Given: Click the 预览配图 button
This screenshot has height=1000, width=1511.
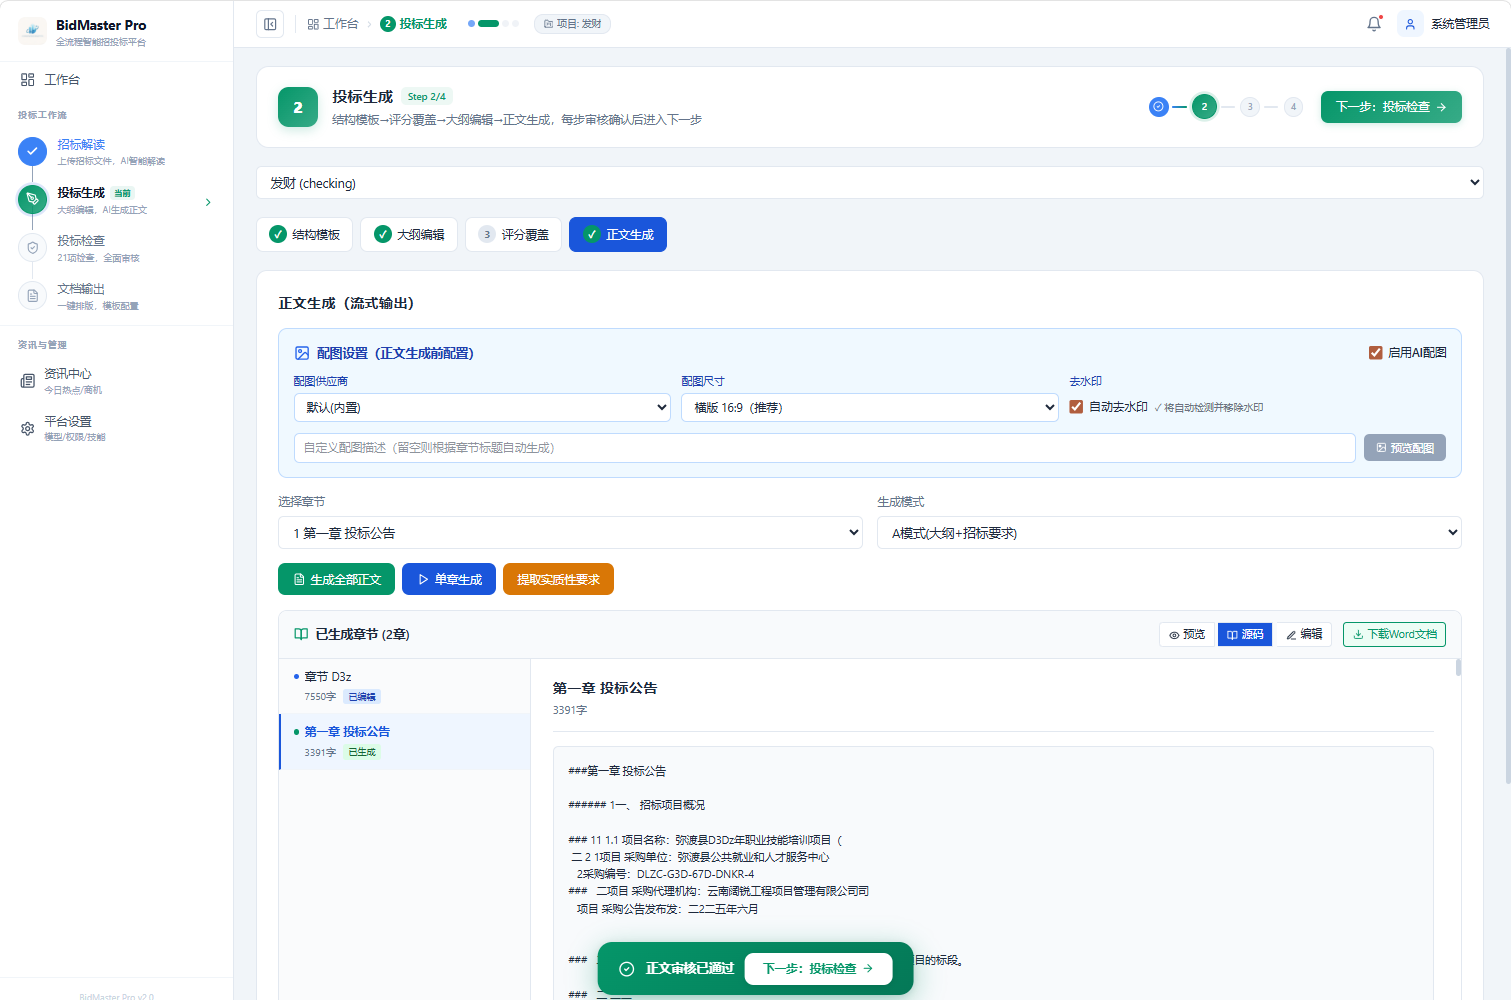Looking at the screenshot, I should point(1405,448).
